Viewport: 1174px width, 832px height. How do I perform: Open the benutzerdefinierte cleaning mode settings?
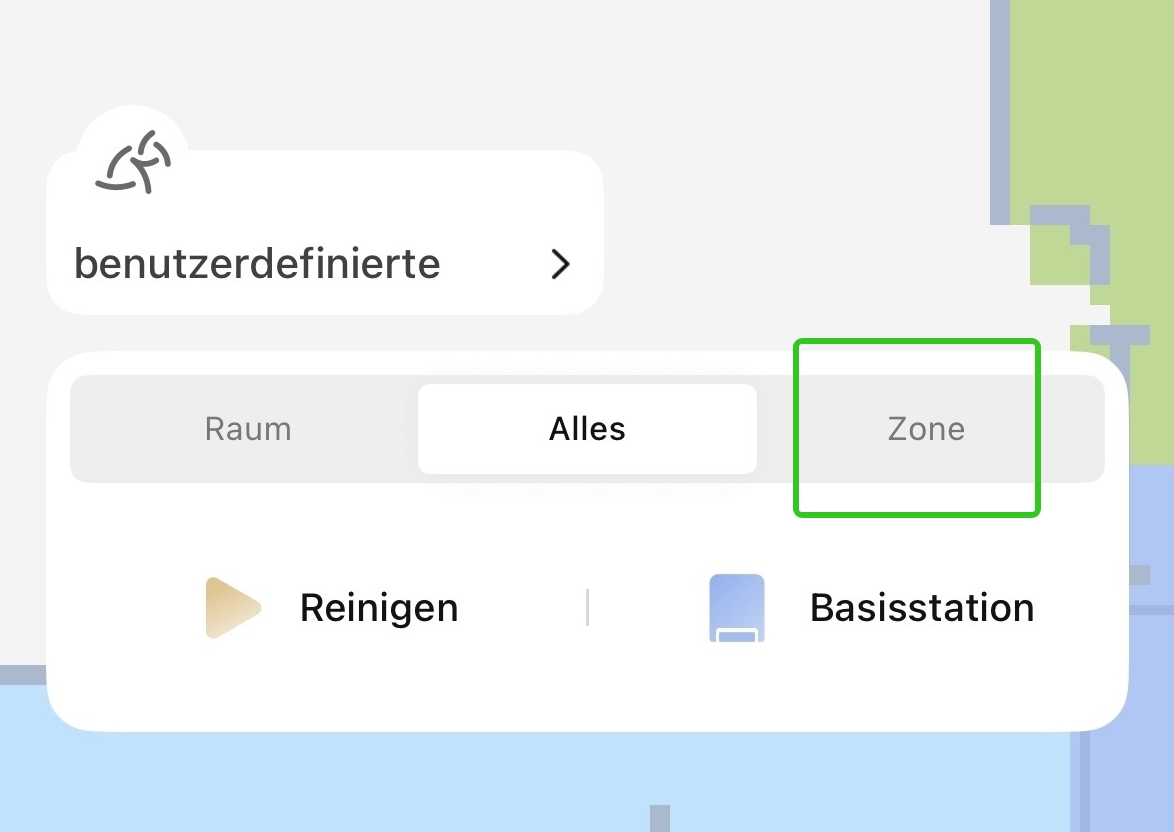point(257,264)
